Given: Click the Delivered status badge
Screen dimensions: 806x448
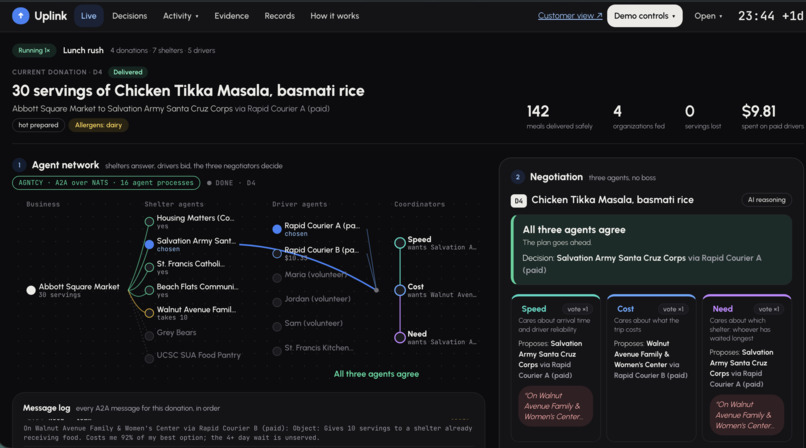Looking at the screenshot, I should [x=127, y=72].
